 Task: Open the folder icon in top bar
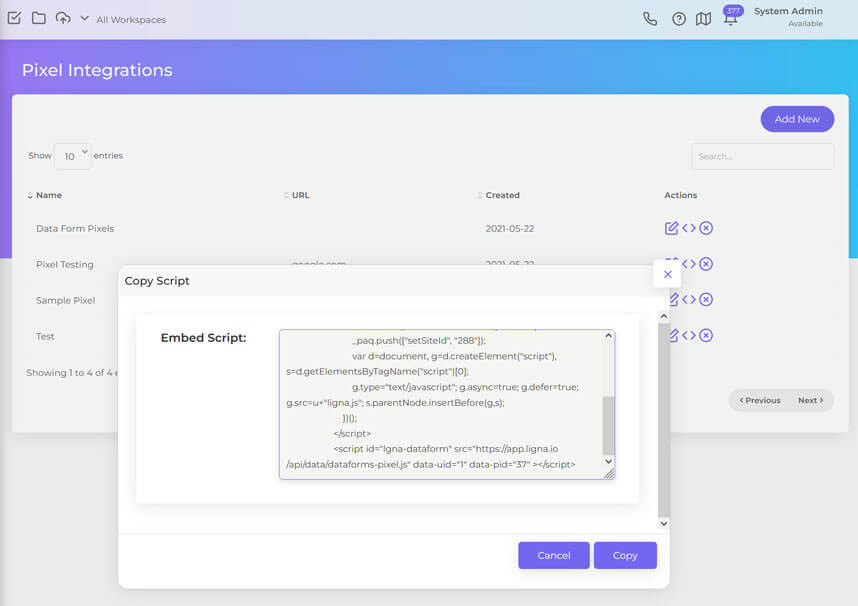click(x=38, y=18)
